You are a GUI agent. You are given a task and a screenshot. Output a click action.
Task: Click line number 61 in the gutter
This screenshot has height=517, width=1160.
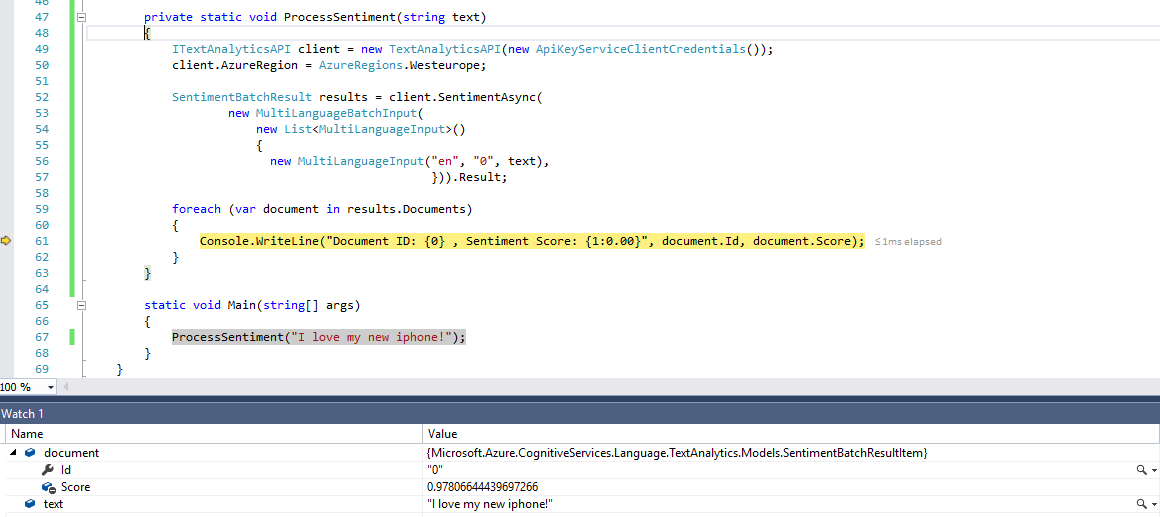tap(41, 241)
